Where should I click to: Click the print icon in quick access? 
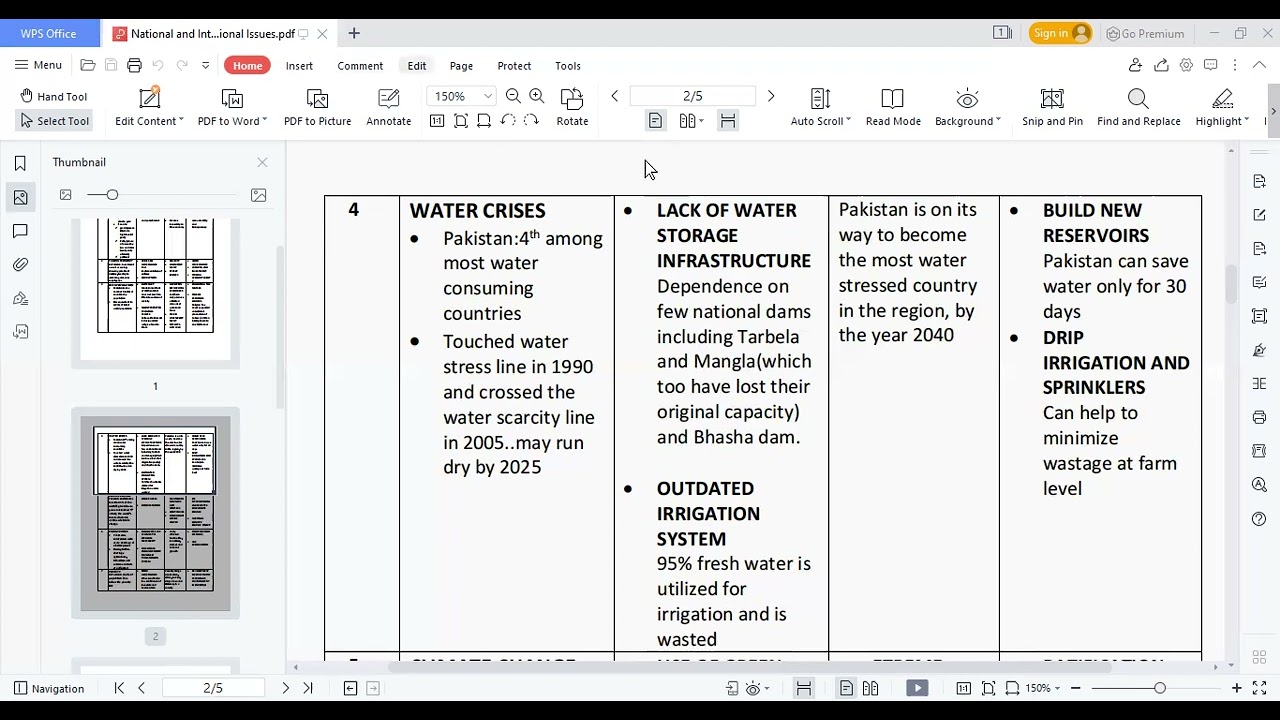(134, 65)
